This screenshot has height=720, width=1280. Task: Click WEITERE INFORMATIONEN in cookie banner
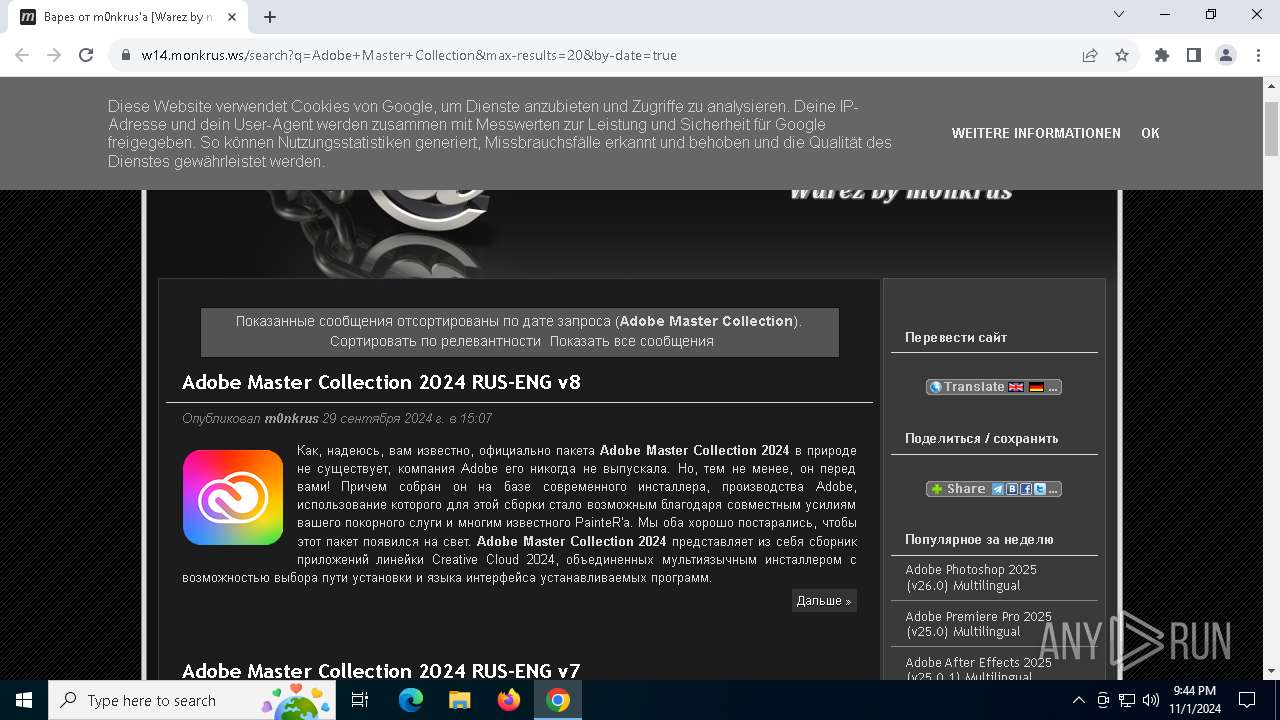tap(1036, 133)
